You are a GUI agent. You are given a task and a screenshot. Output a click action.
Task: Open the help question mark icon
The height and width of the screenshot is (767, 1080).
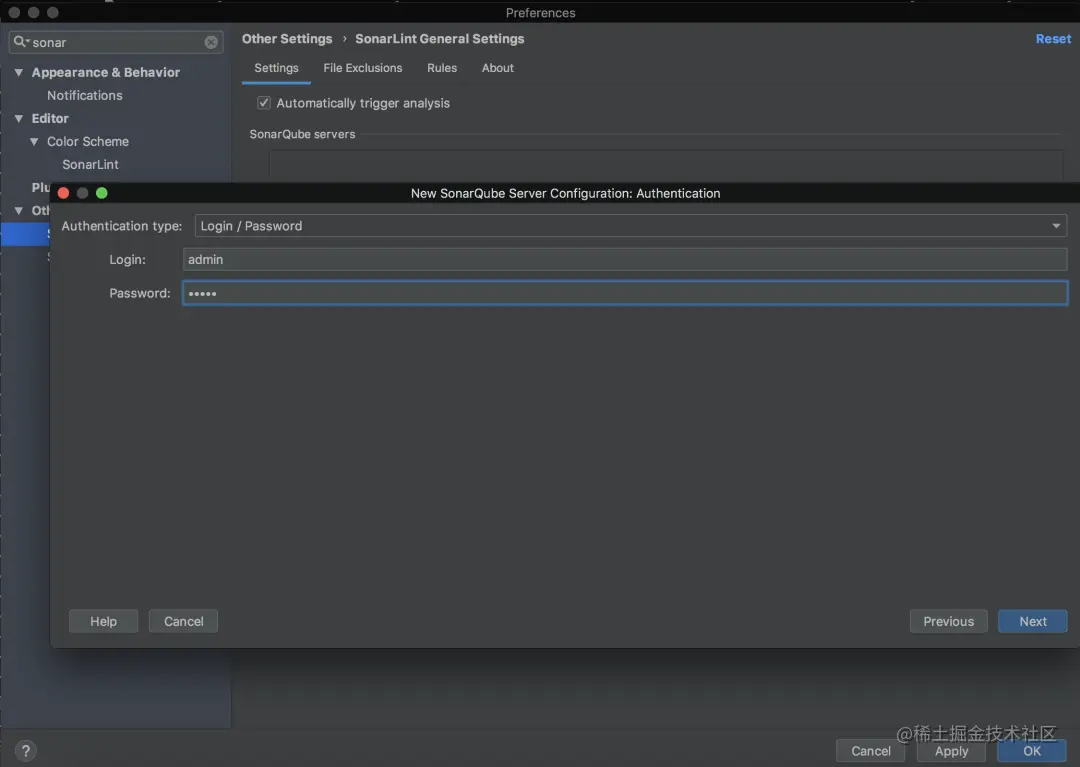pos(25,751)
